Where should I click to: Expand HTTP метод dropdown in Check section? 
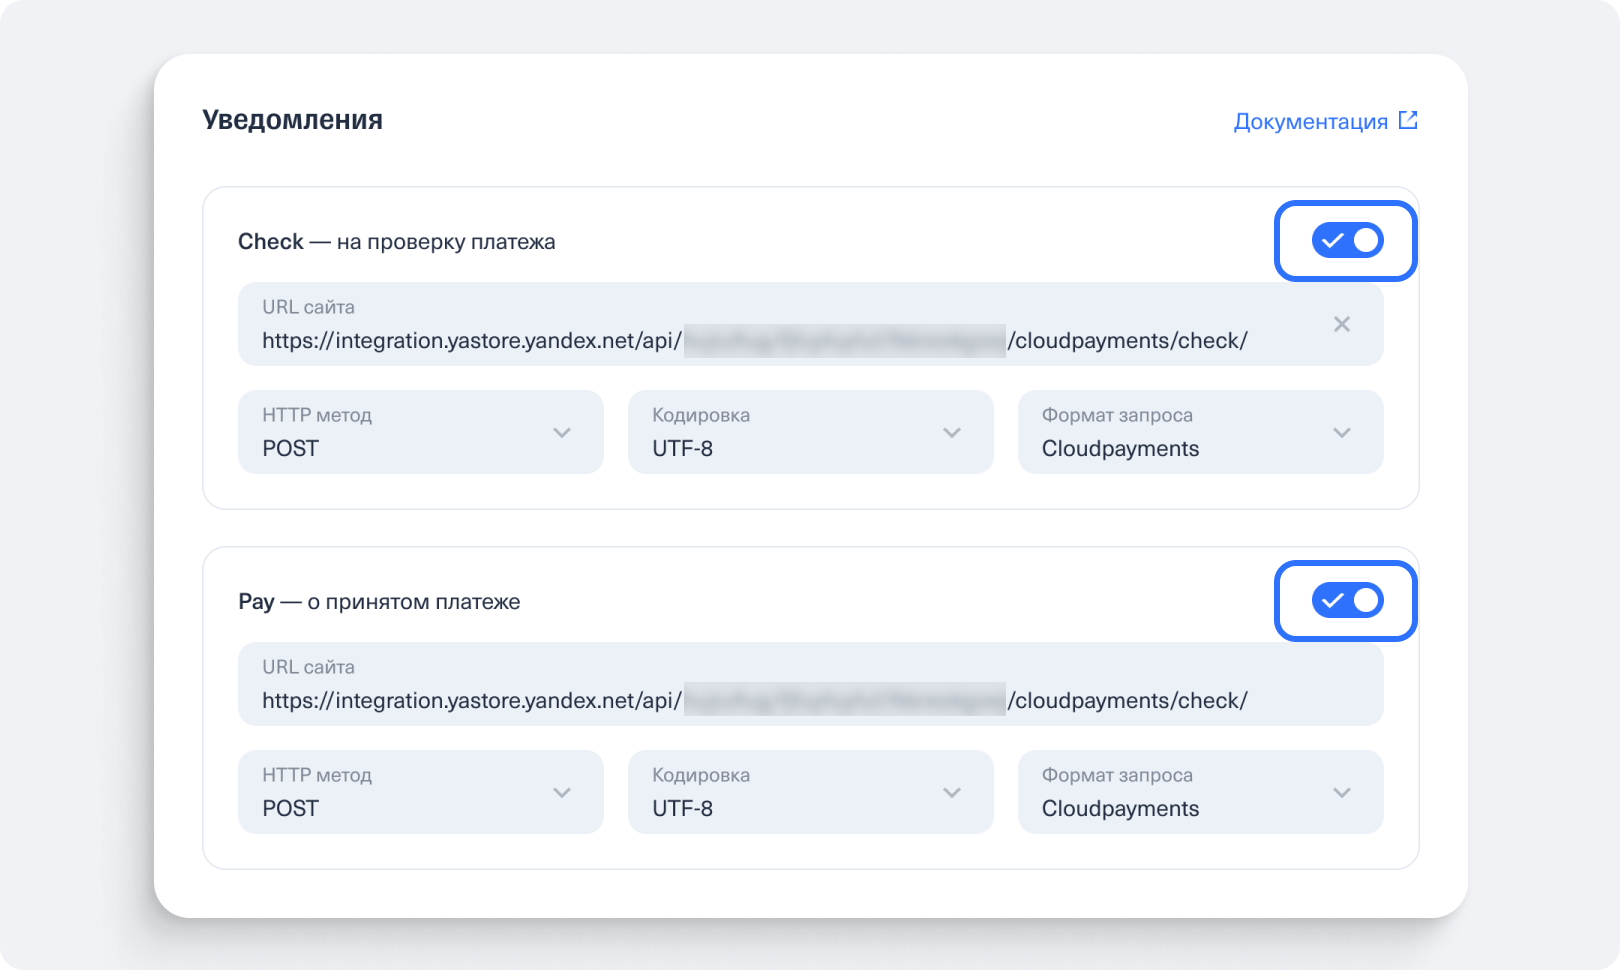(420, 433)
